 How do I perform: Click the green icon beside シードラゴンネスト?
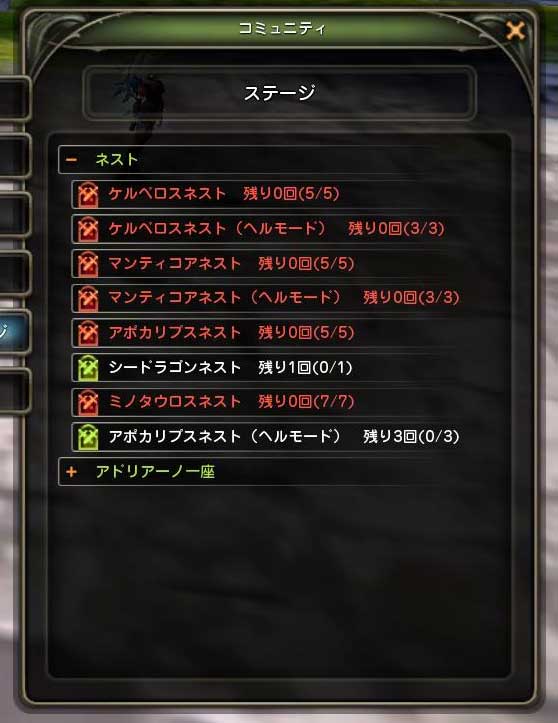pos(88,368)
